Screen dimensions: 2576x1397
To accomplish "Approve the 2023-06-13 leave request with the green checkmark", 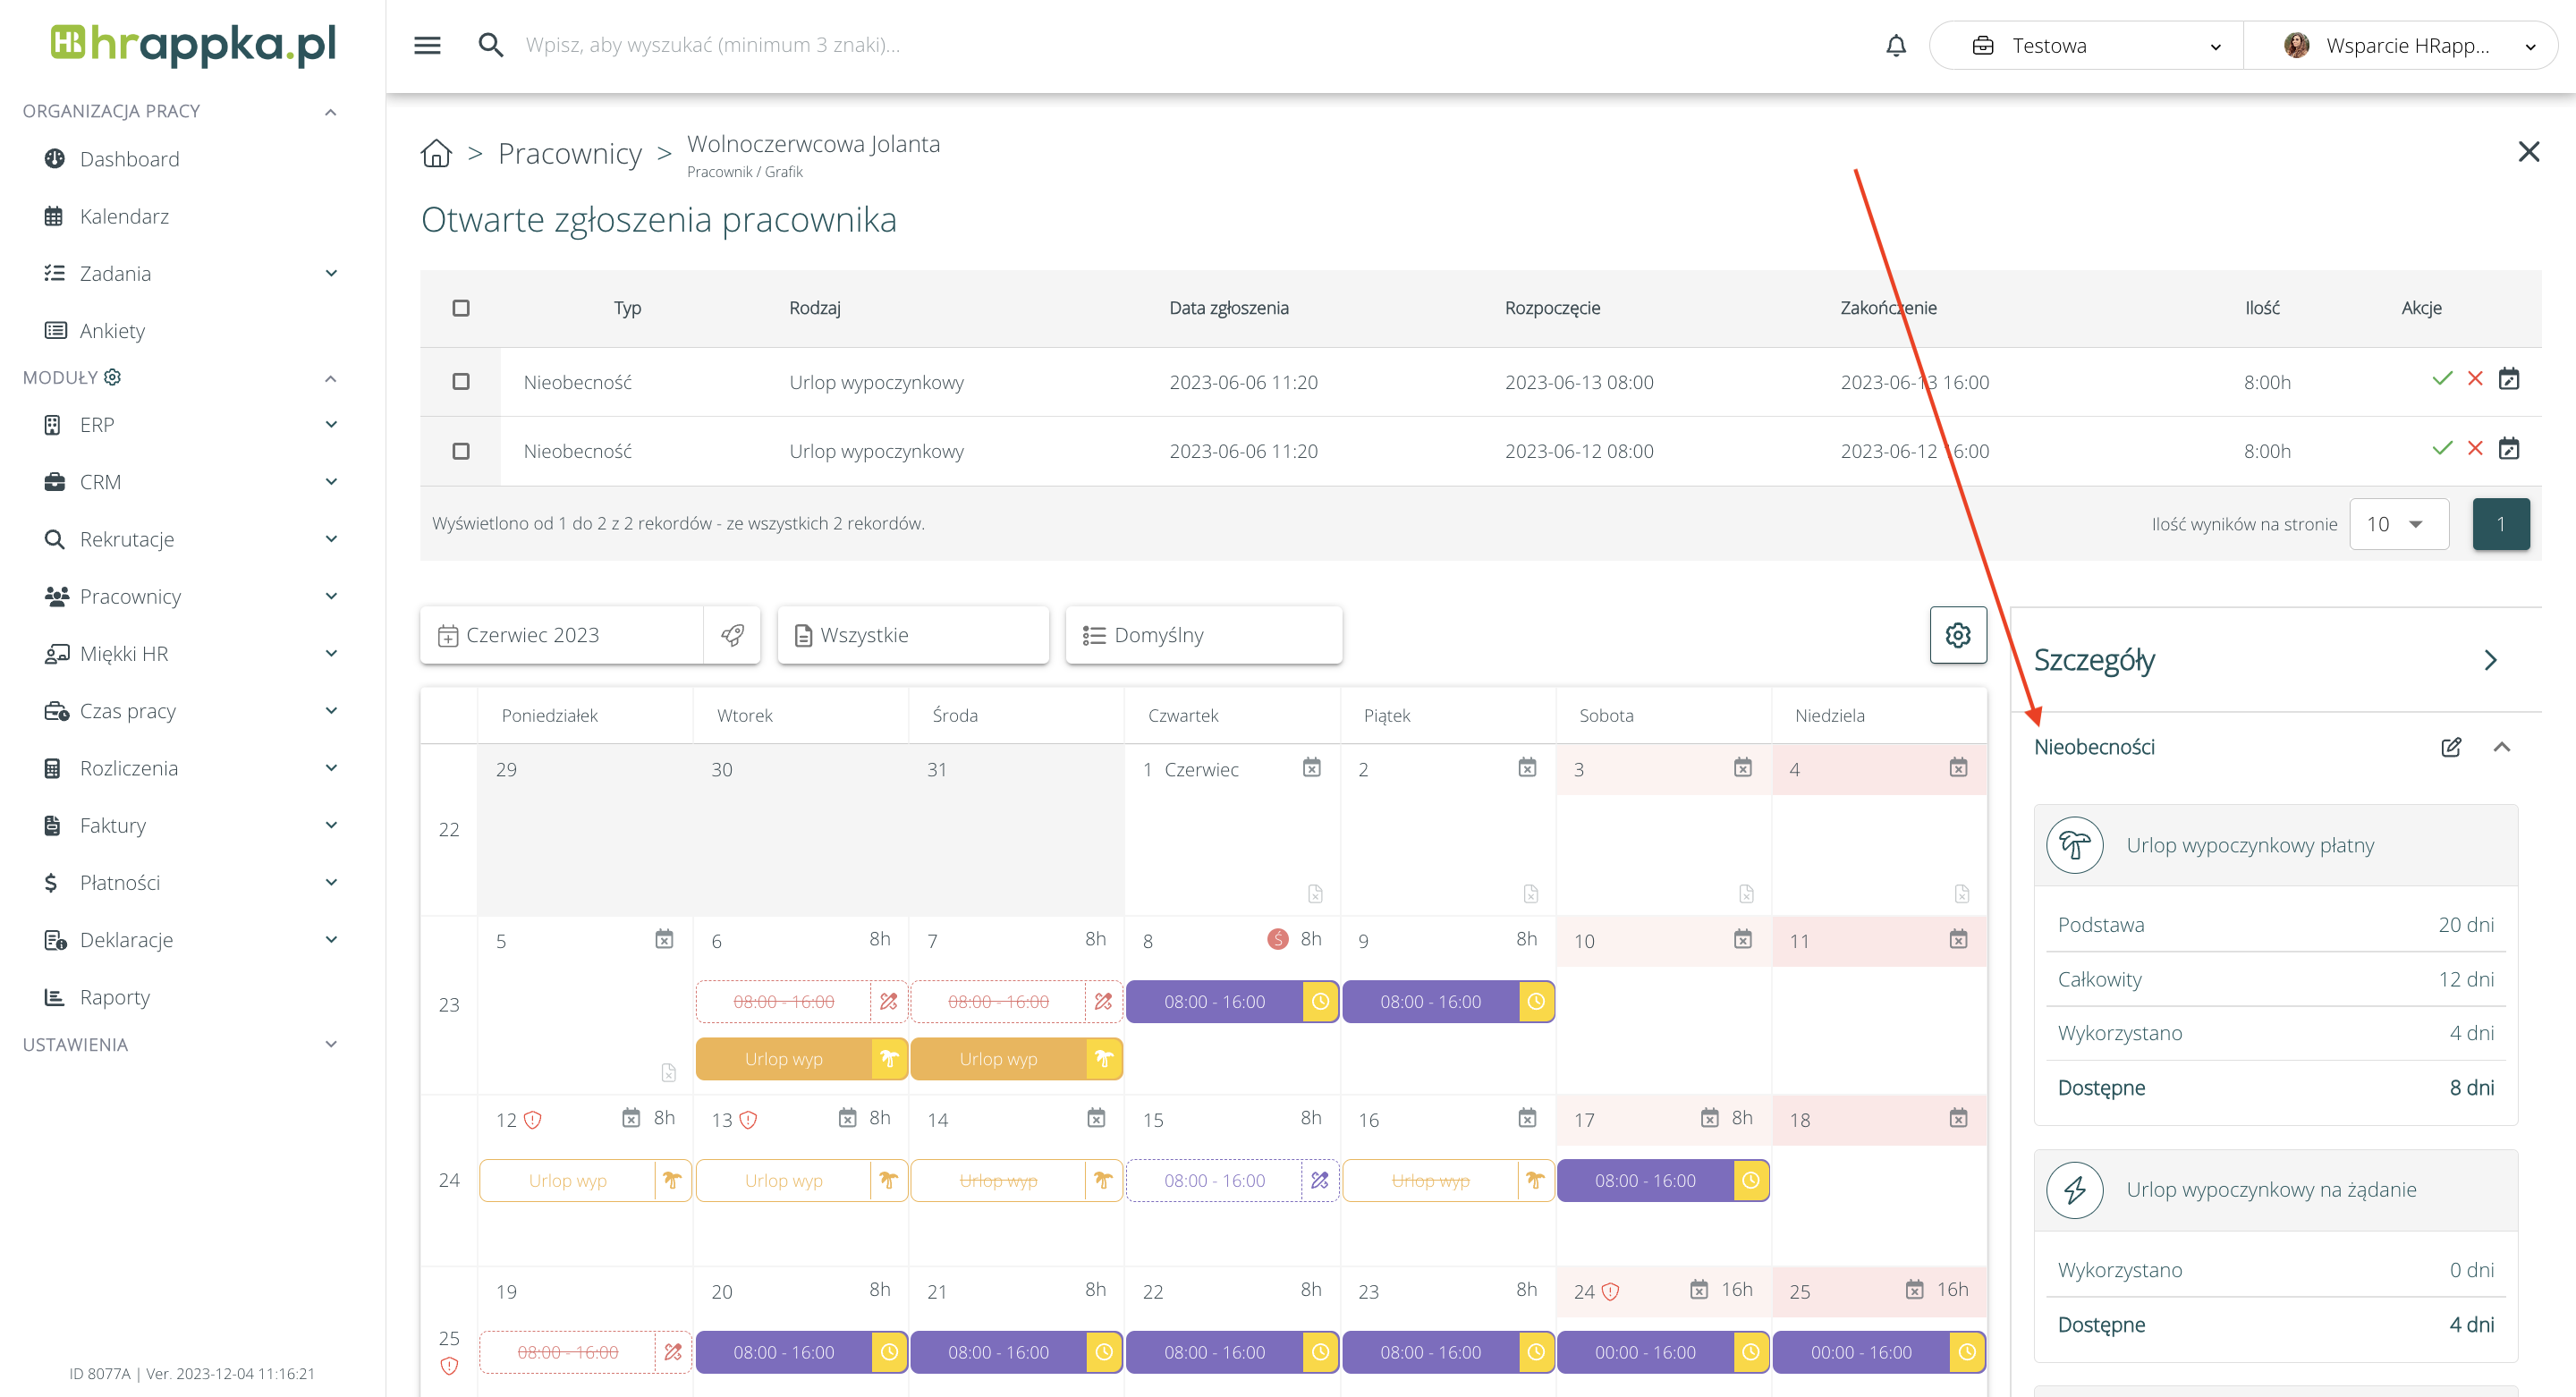I will tap(2442, 379).
